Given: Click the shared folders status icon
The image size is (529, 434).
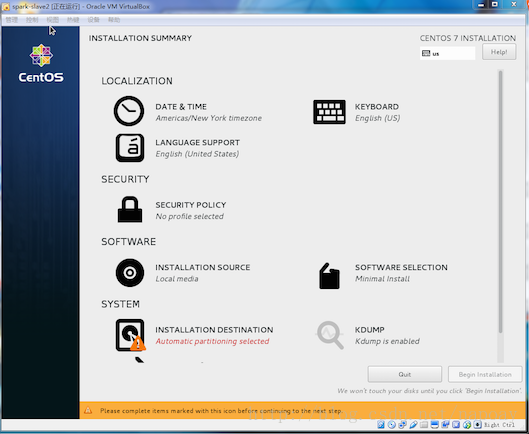Looking at the screenshot, I should [x=424, y=425].
